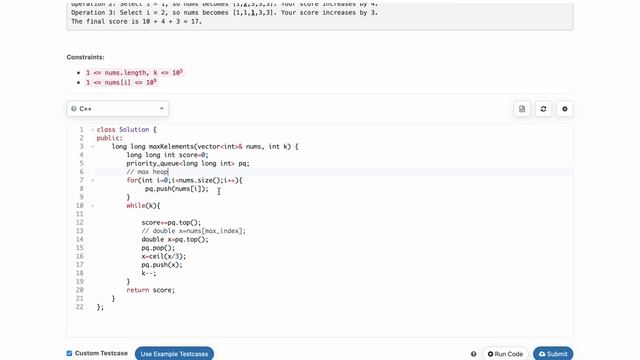Image resolution: width=640 pixels, height=360 pixels.
Task: Click the '// max heap' comment line
Action: (147, 172)
